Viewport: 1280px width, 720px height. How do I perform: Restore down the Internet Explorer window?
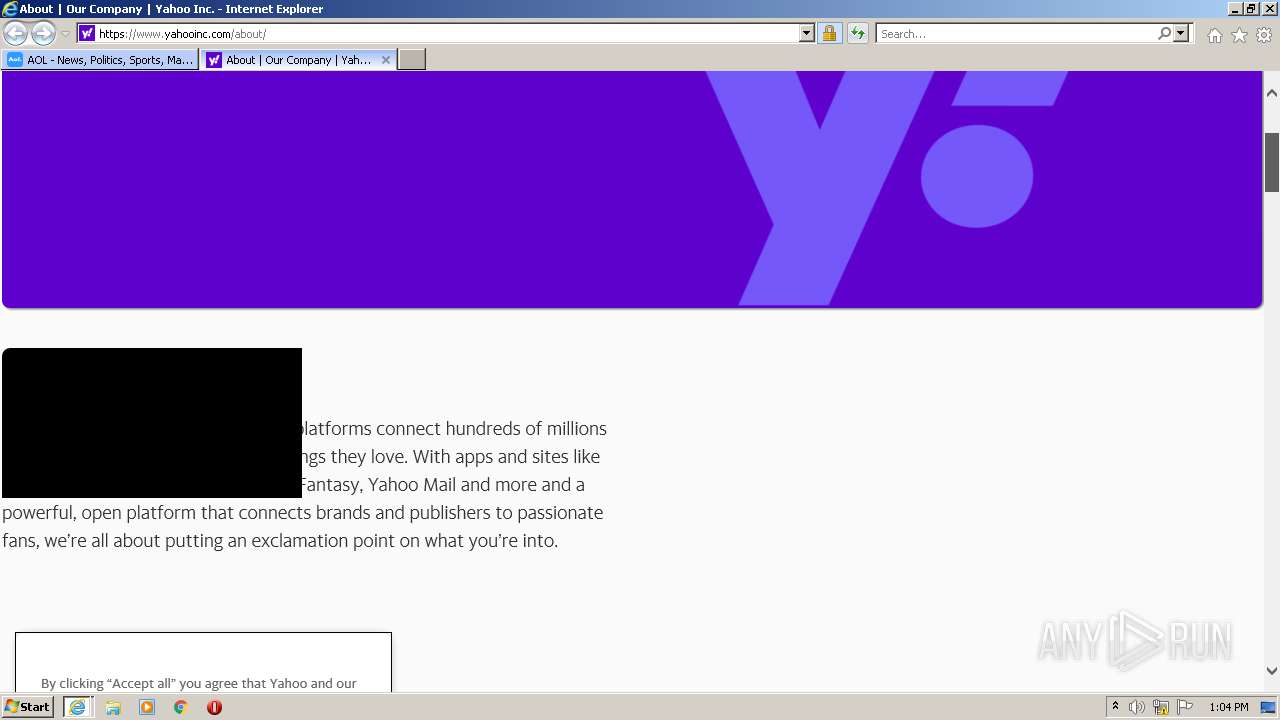(1252, 9)
